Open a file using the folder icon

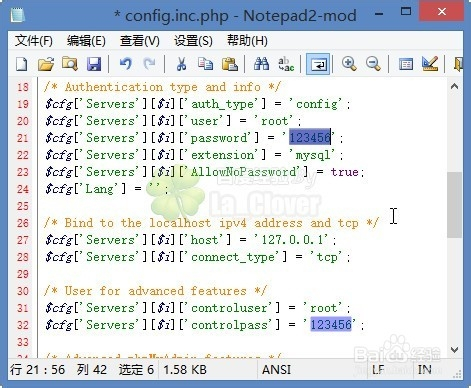coord(46,64)
